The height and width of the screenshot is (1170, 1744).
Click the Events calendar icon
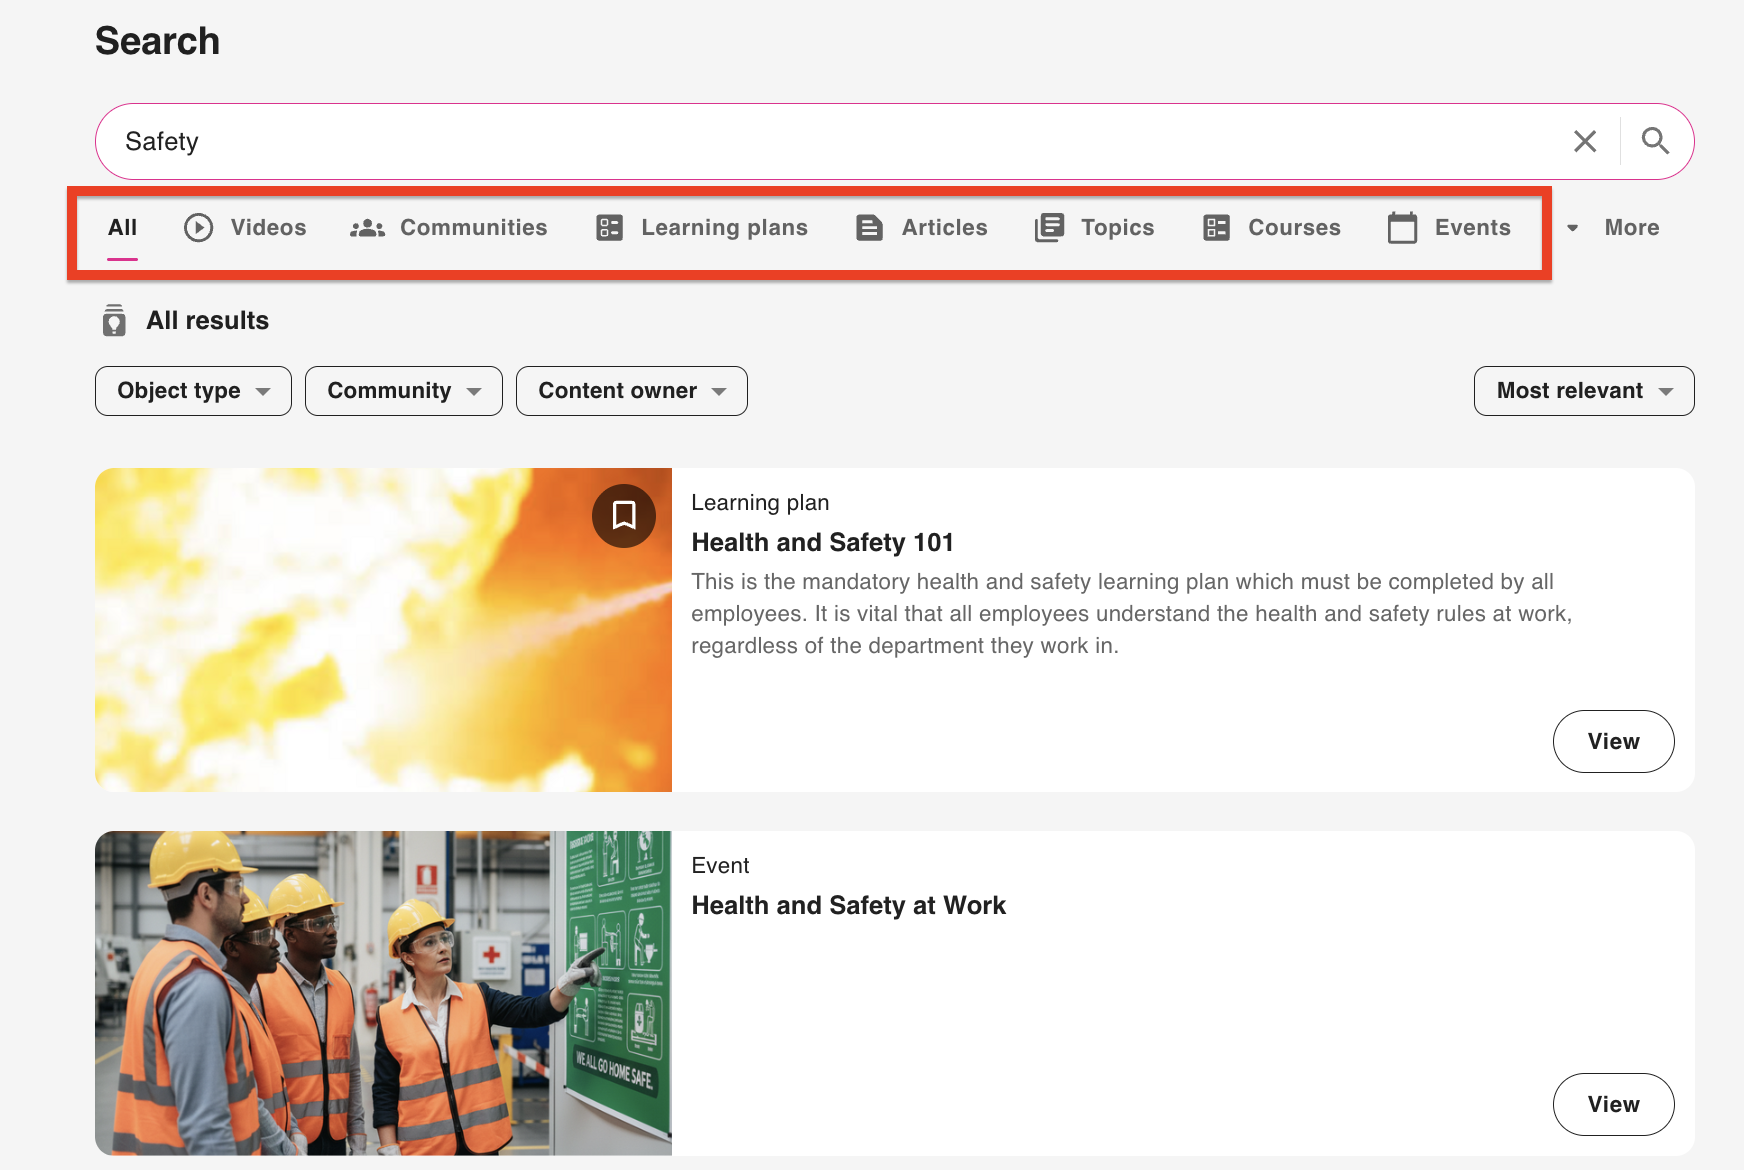[1402, 228]
